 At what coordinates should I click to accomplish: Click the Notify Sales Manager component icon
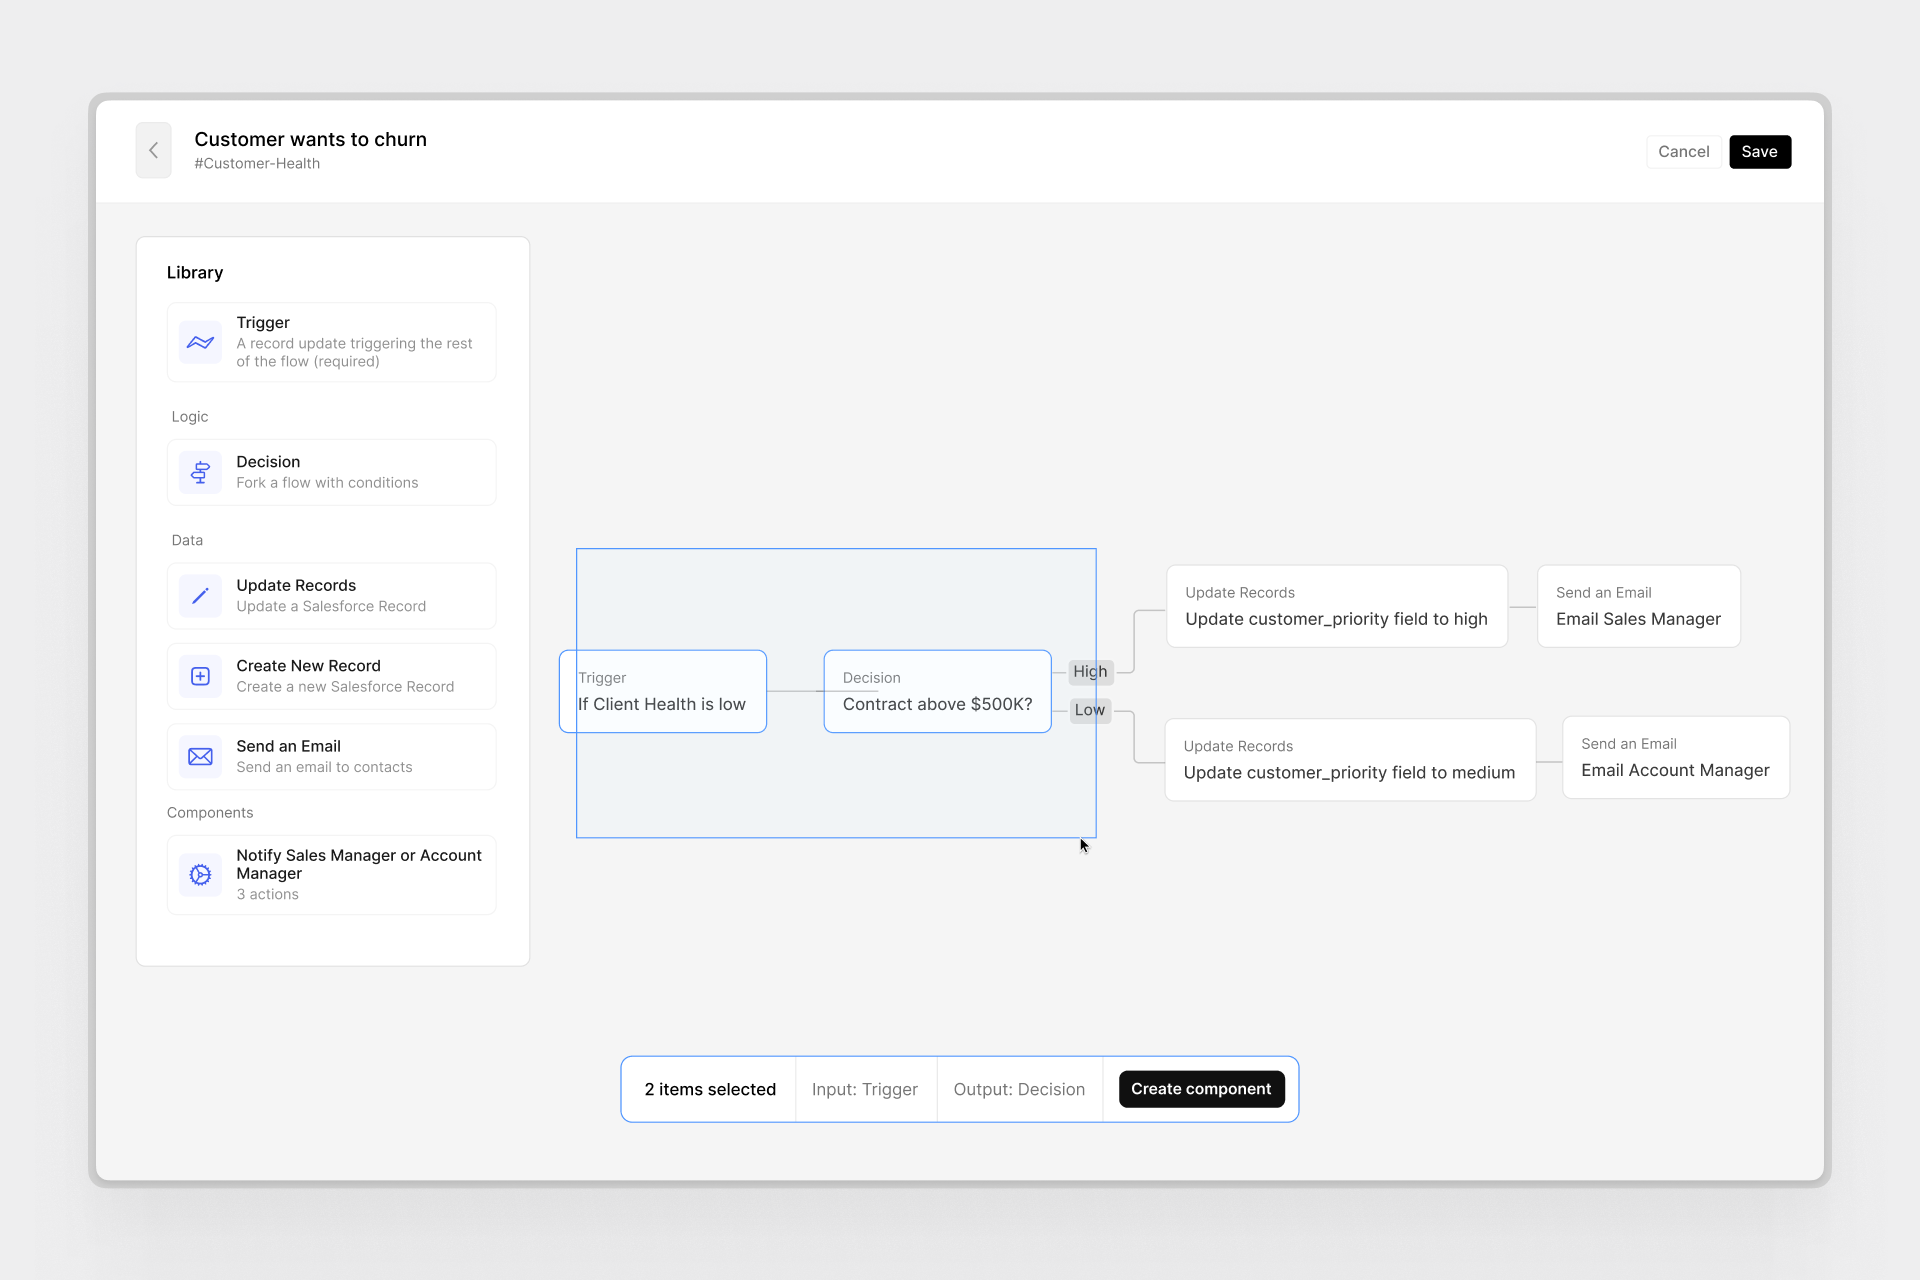pos(200,873)
